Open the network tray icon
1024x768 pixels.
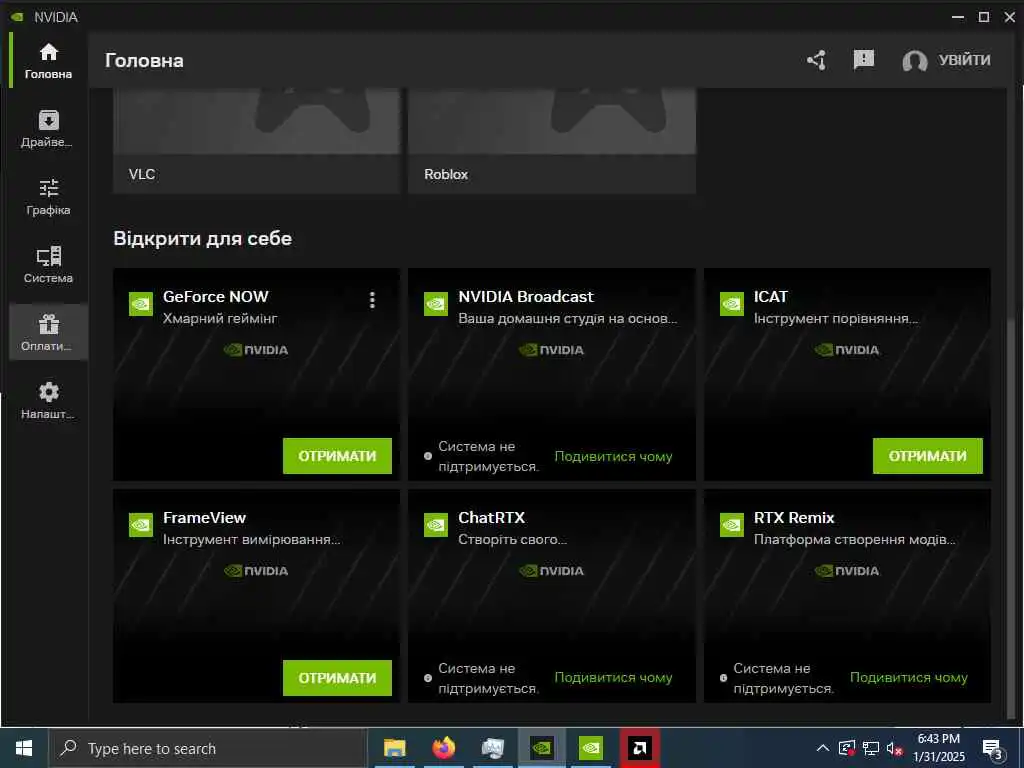pos(871,748)
